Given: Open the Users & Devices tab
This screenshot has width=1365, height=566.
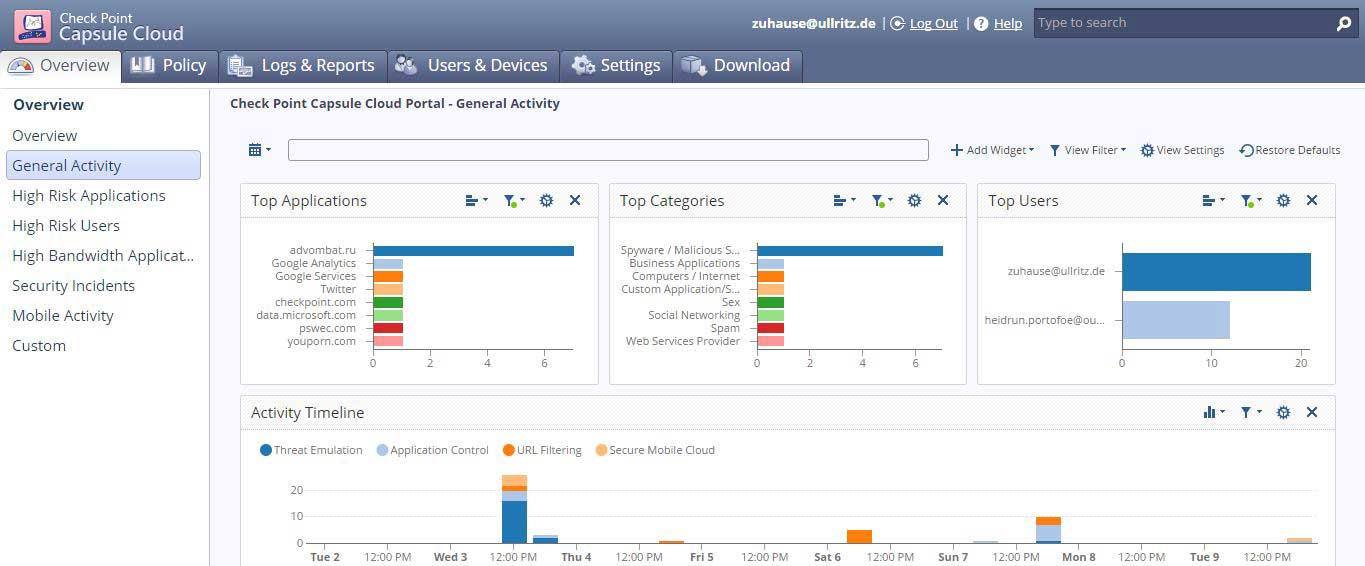Looking at the screenshot, I should click(472, 66).
